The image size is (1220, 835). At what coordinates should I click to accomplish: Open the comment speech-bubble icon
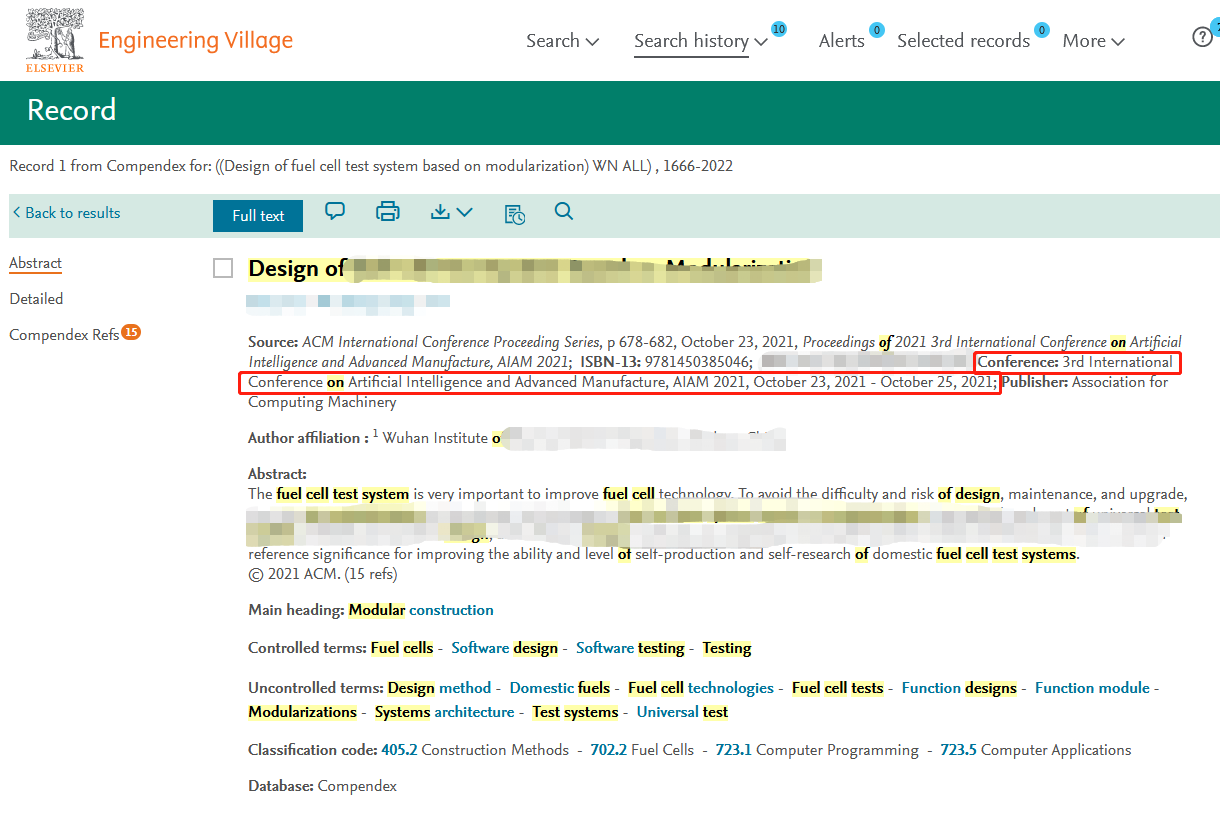335,211
